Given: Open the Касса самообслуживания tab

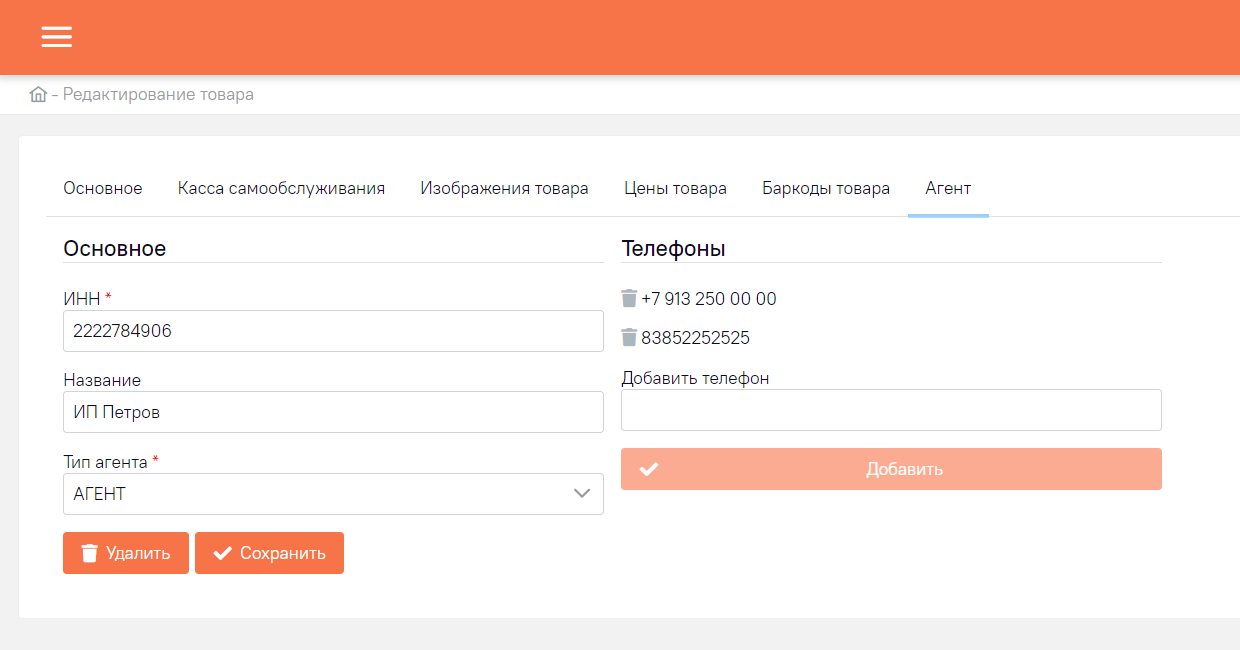Looking at the screenshot, I should point(281,188).
